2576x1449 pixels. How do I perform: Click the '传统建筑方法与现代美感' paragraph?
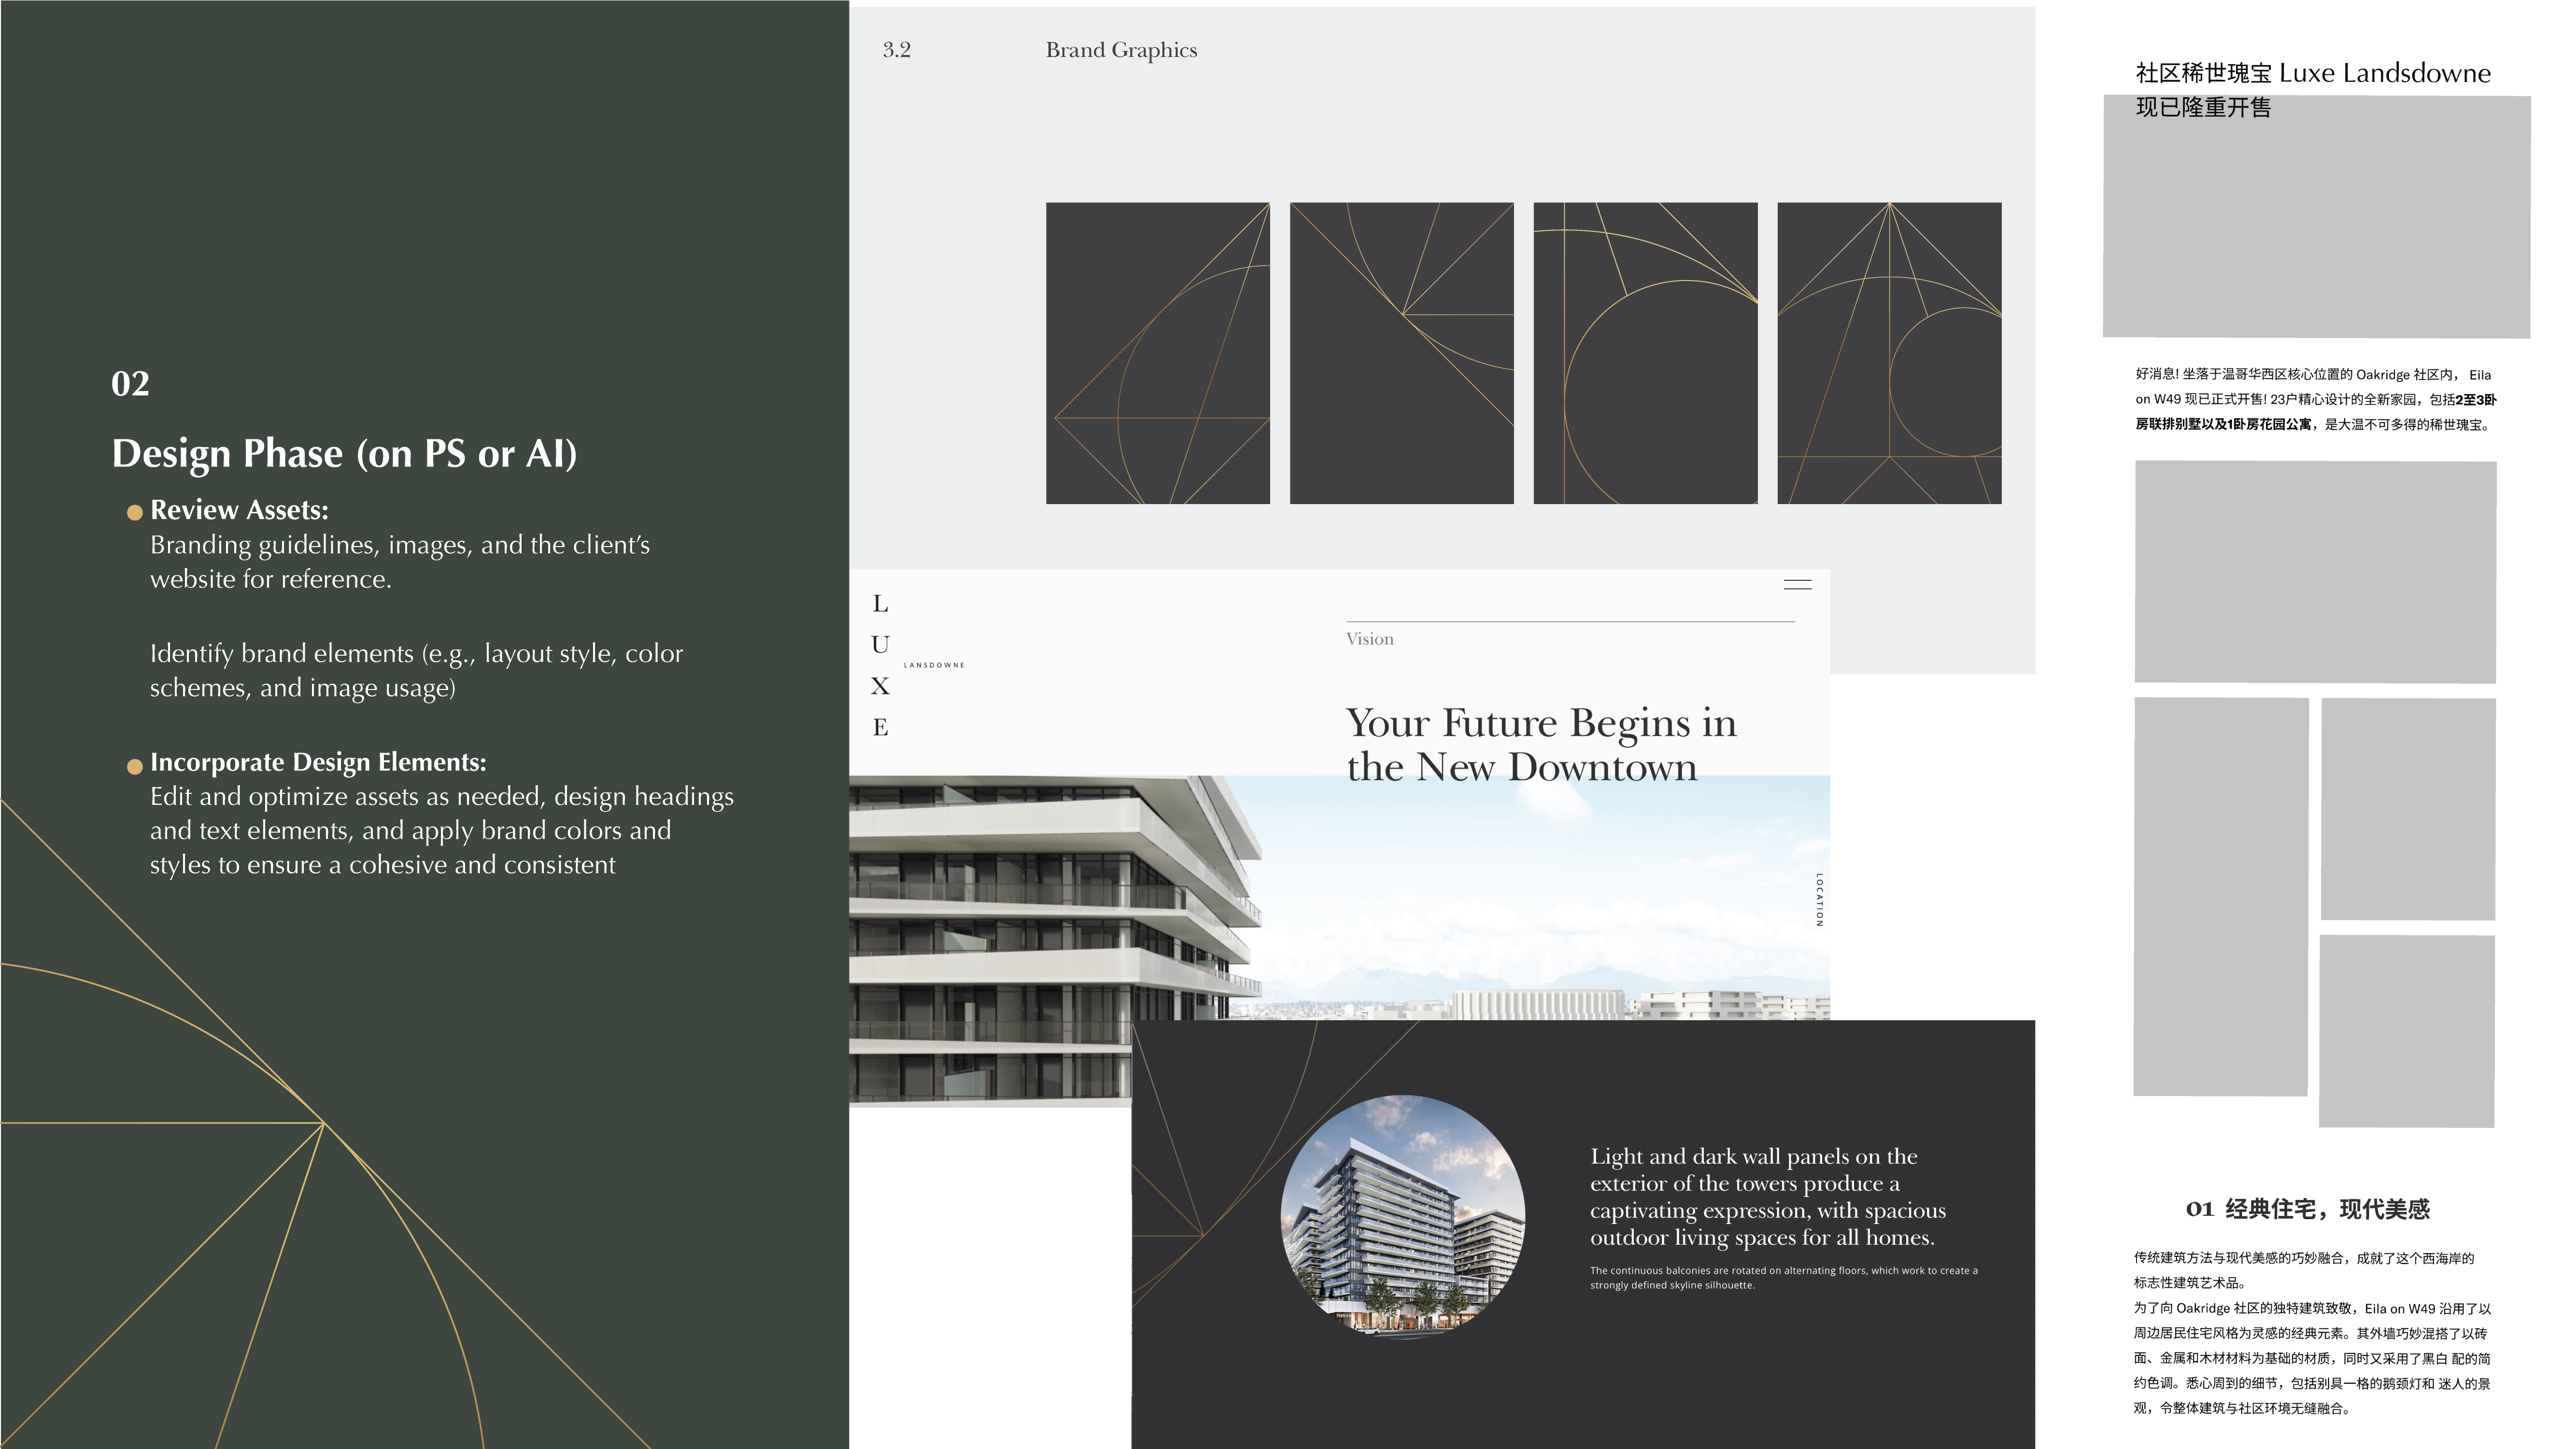[2312, 1333]
